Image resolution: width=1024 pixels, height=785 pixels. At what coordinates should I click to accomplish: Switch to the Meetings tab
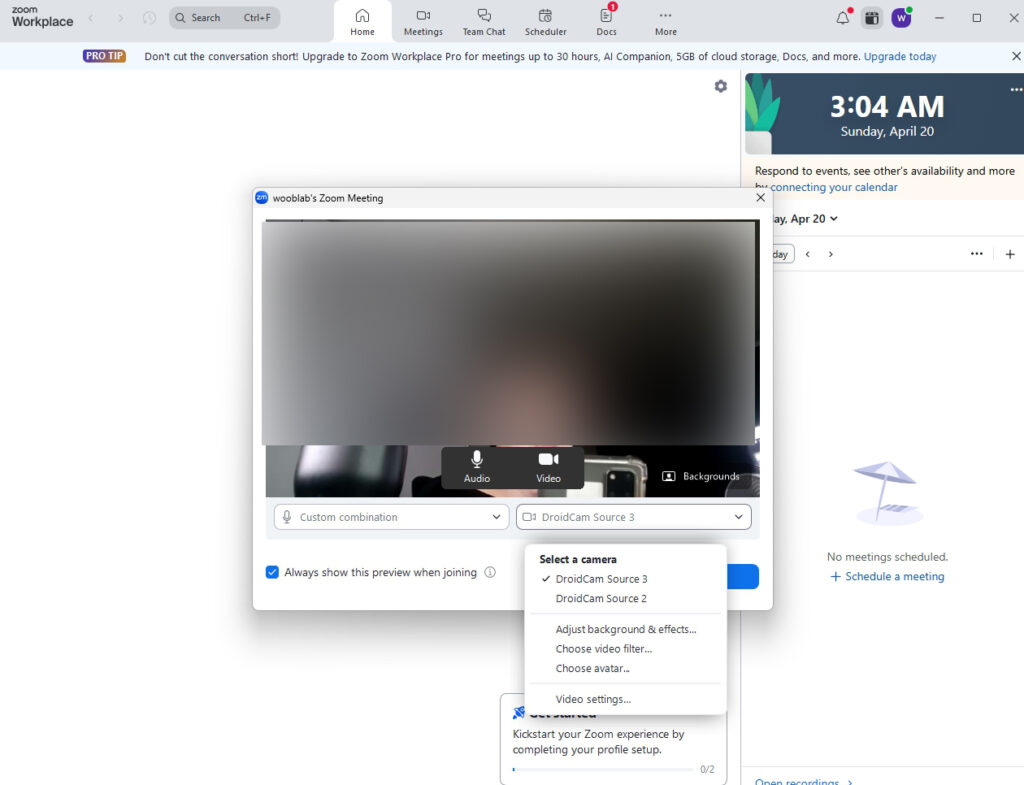coord(423,22)
